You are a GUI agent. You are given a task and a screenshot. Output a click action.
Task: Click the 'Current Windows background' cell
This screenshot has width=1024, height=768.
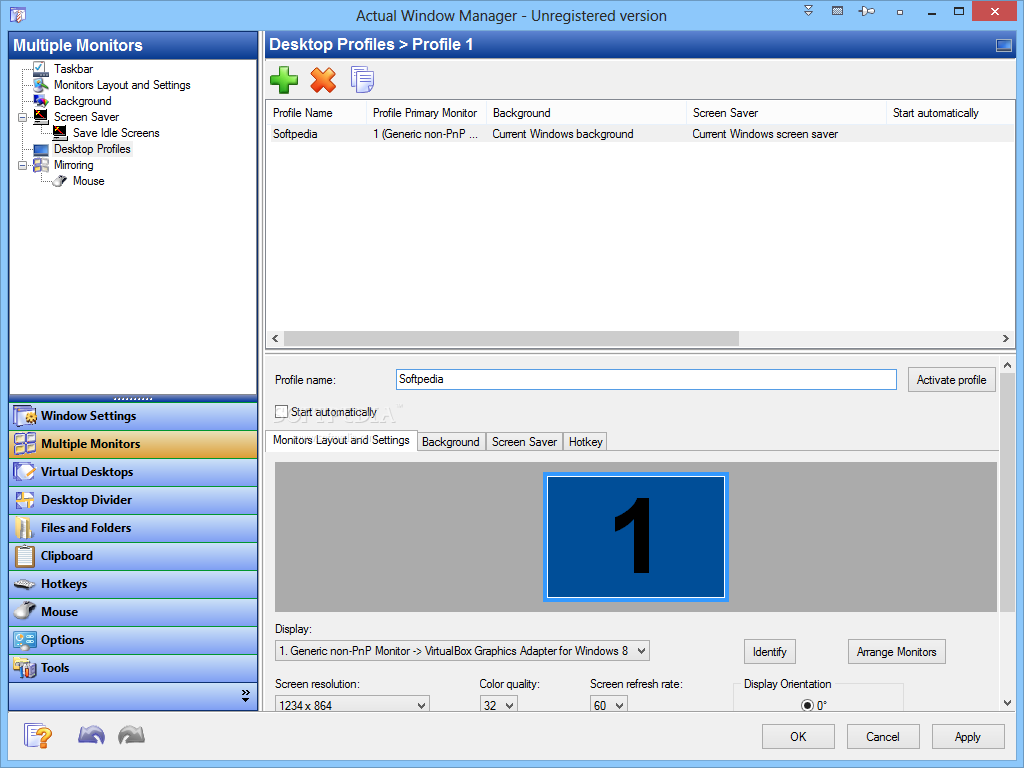pos(563,134)
